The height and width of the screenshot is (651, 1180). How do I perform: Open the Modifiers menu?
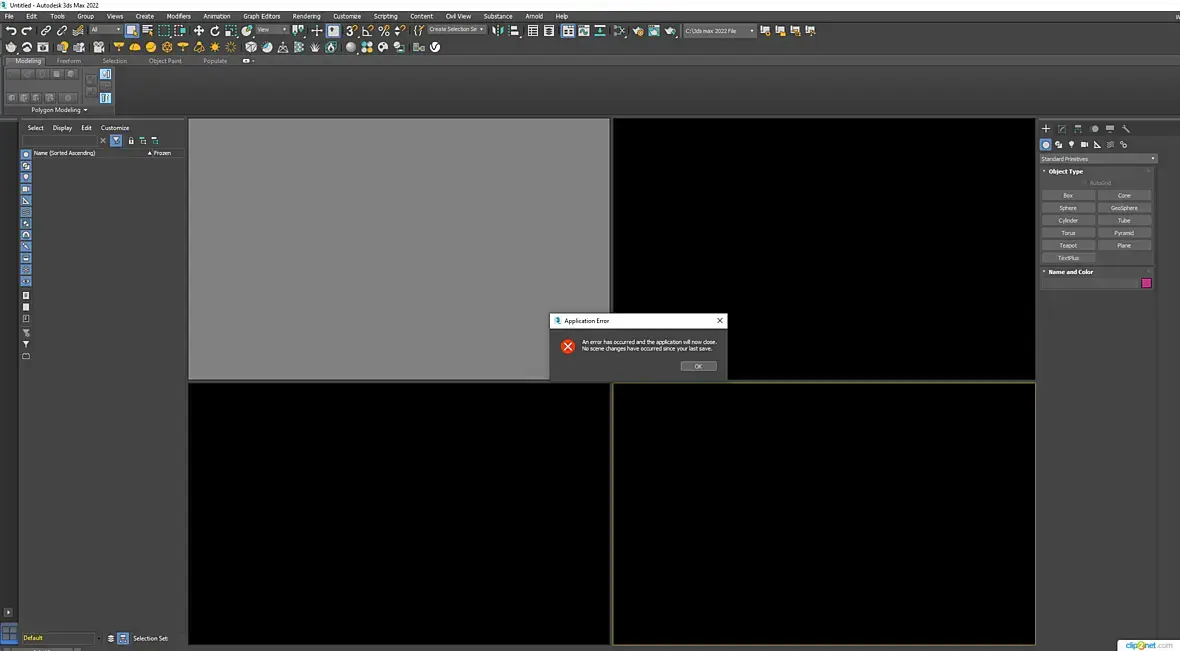pyautogui.click(x=178, y=16)
